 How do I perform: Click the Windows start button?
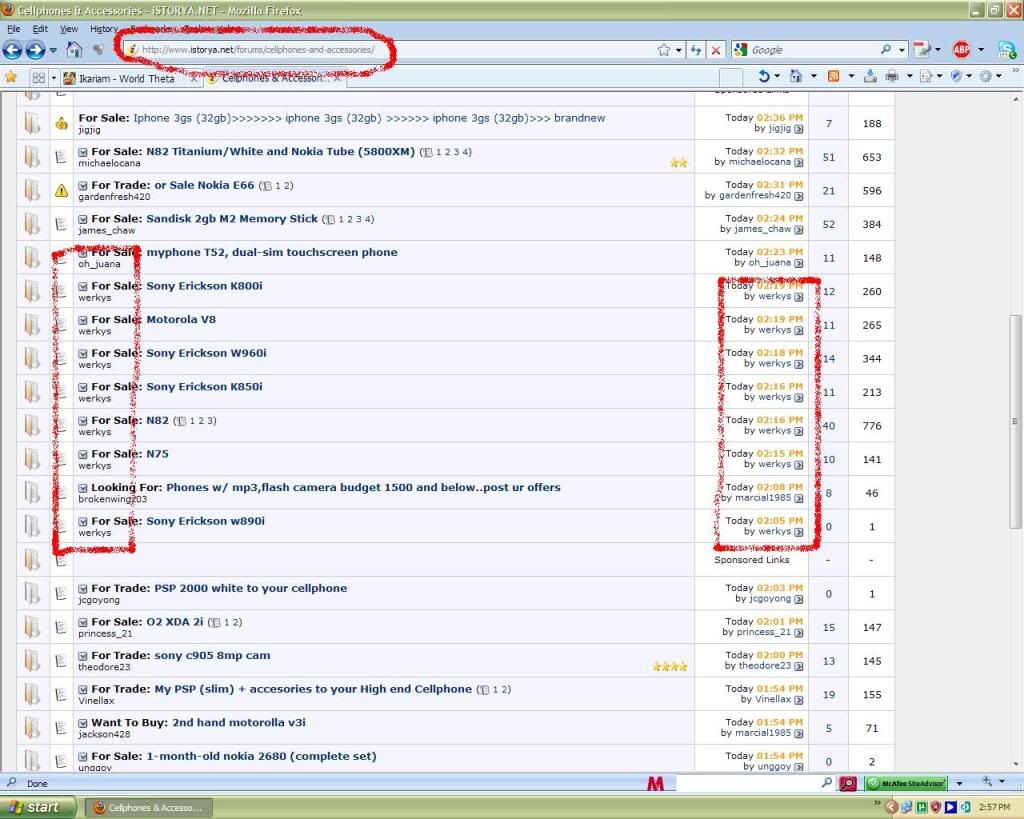(38, 807)
